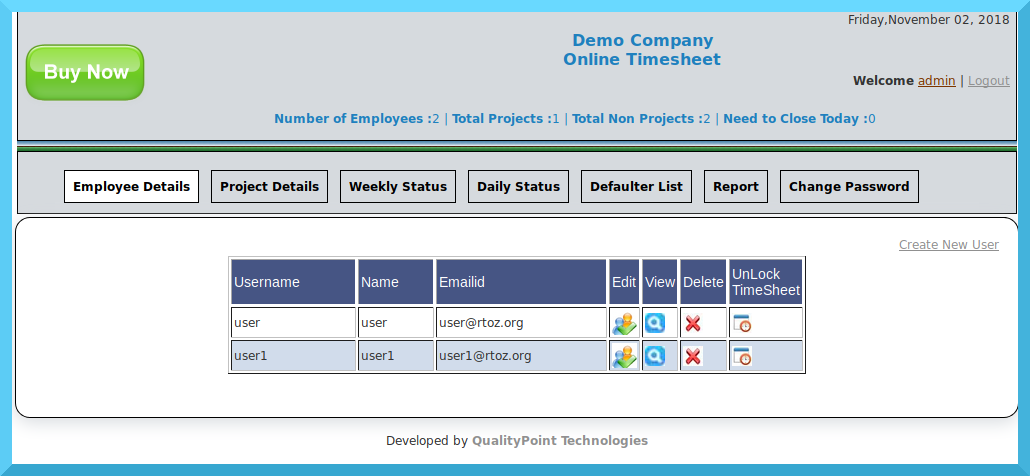1030x476 pixels.
Task: Click the Name column header
Action: [x=395, y=282]
